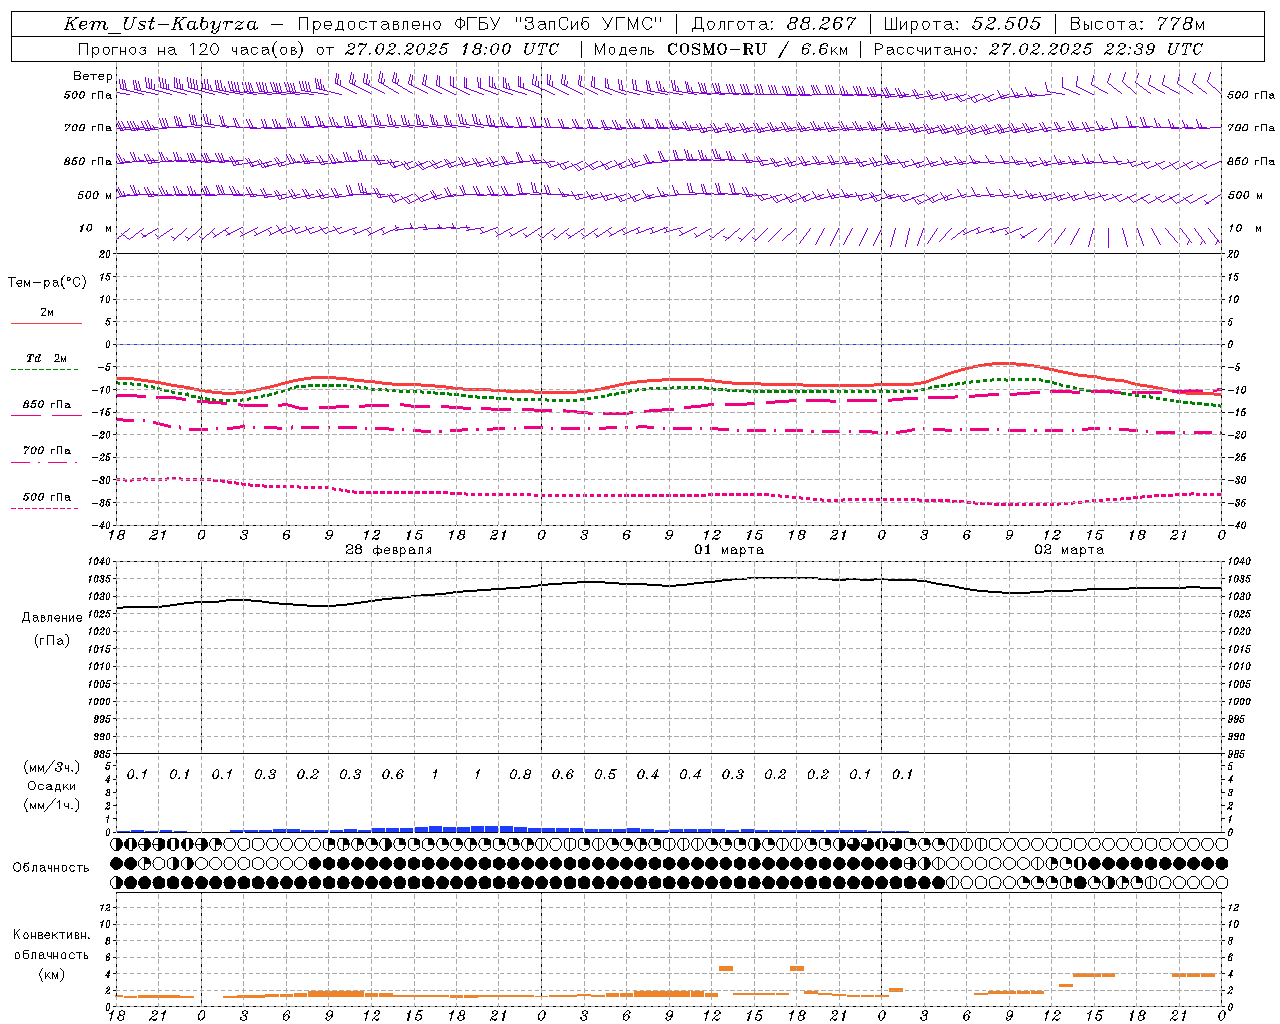This screenshot has width=1280, height=1024.
Task: Click the Ветер wind panel label
Action: pyautogui.click(x=93, y=76)
